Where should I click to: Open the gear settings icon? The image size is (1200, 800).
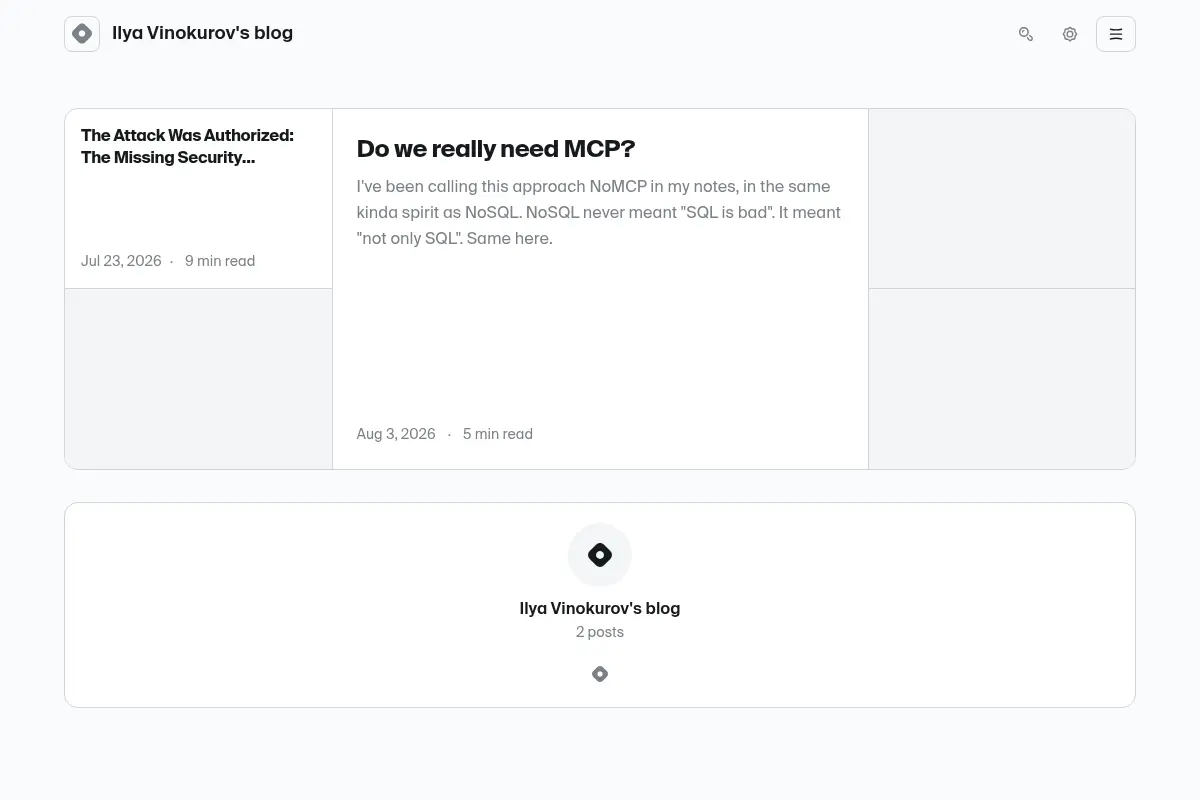click(x=1070, y=34)
